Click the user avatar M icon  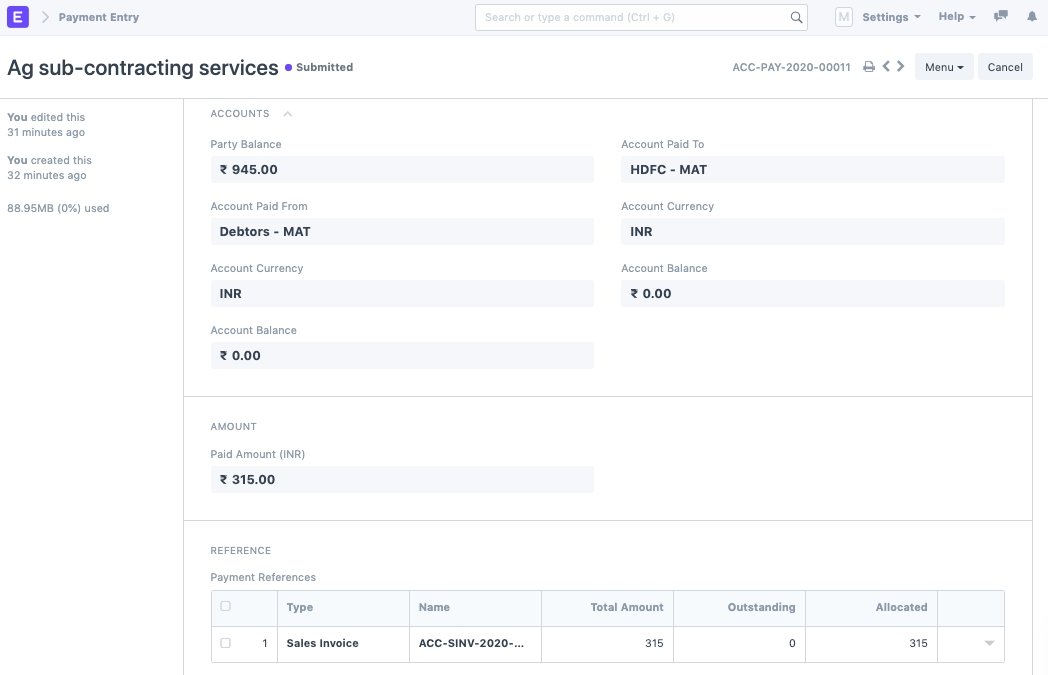coord(844,17)
